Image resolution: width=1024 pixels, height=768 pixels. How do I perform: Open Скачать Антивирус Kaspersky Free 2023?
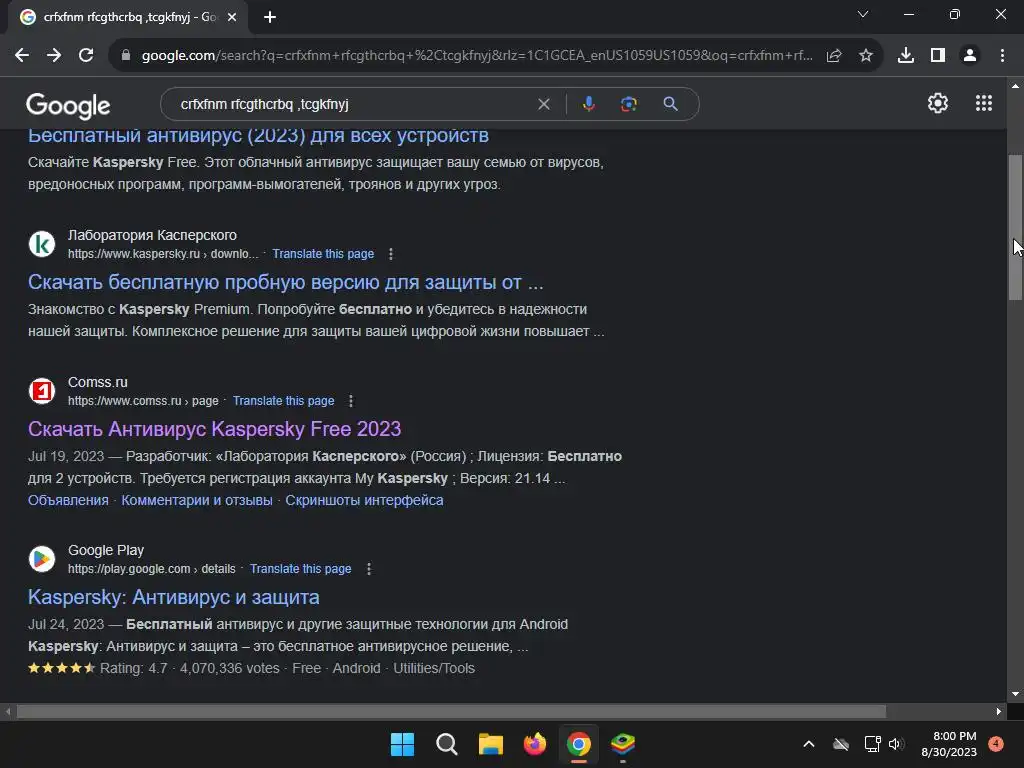point(214,429)
